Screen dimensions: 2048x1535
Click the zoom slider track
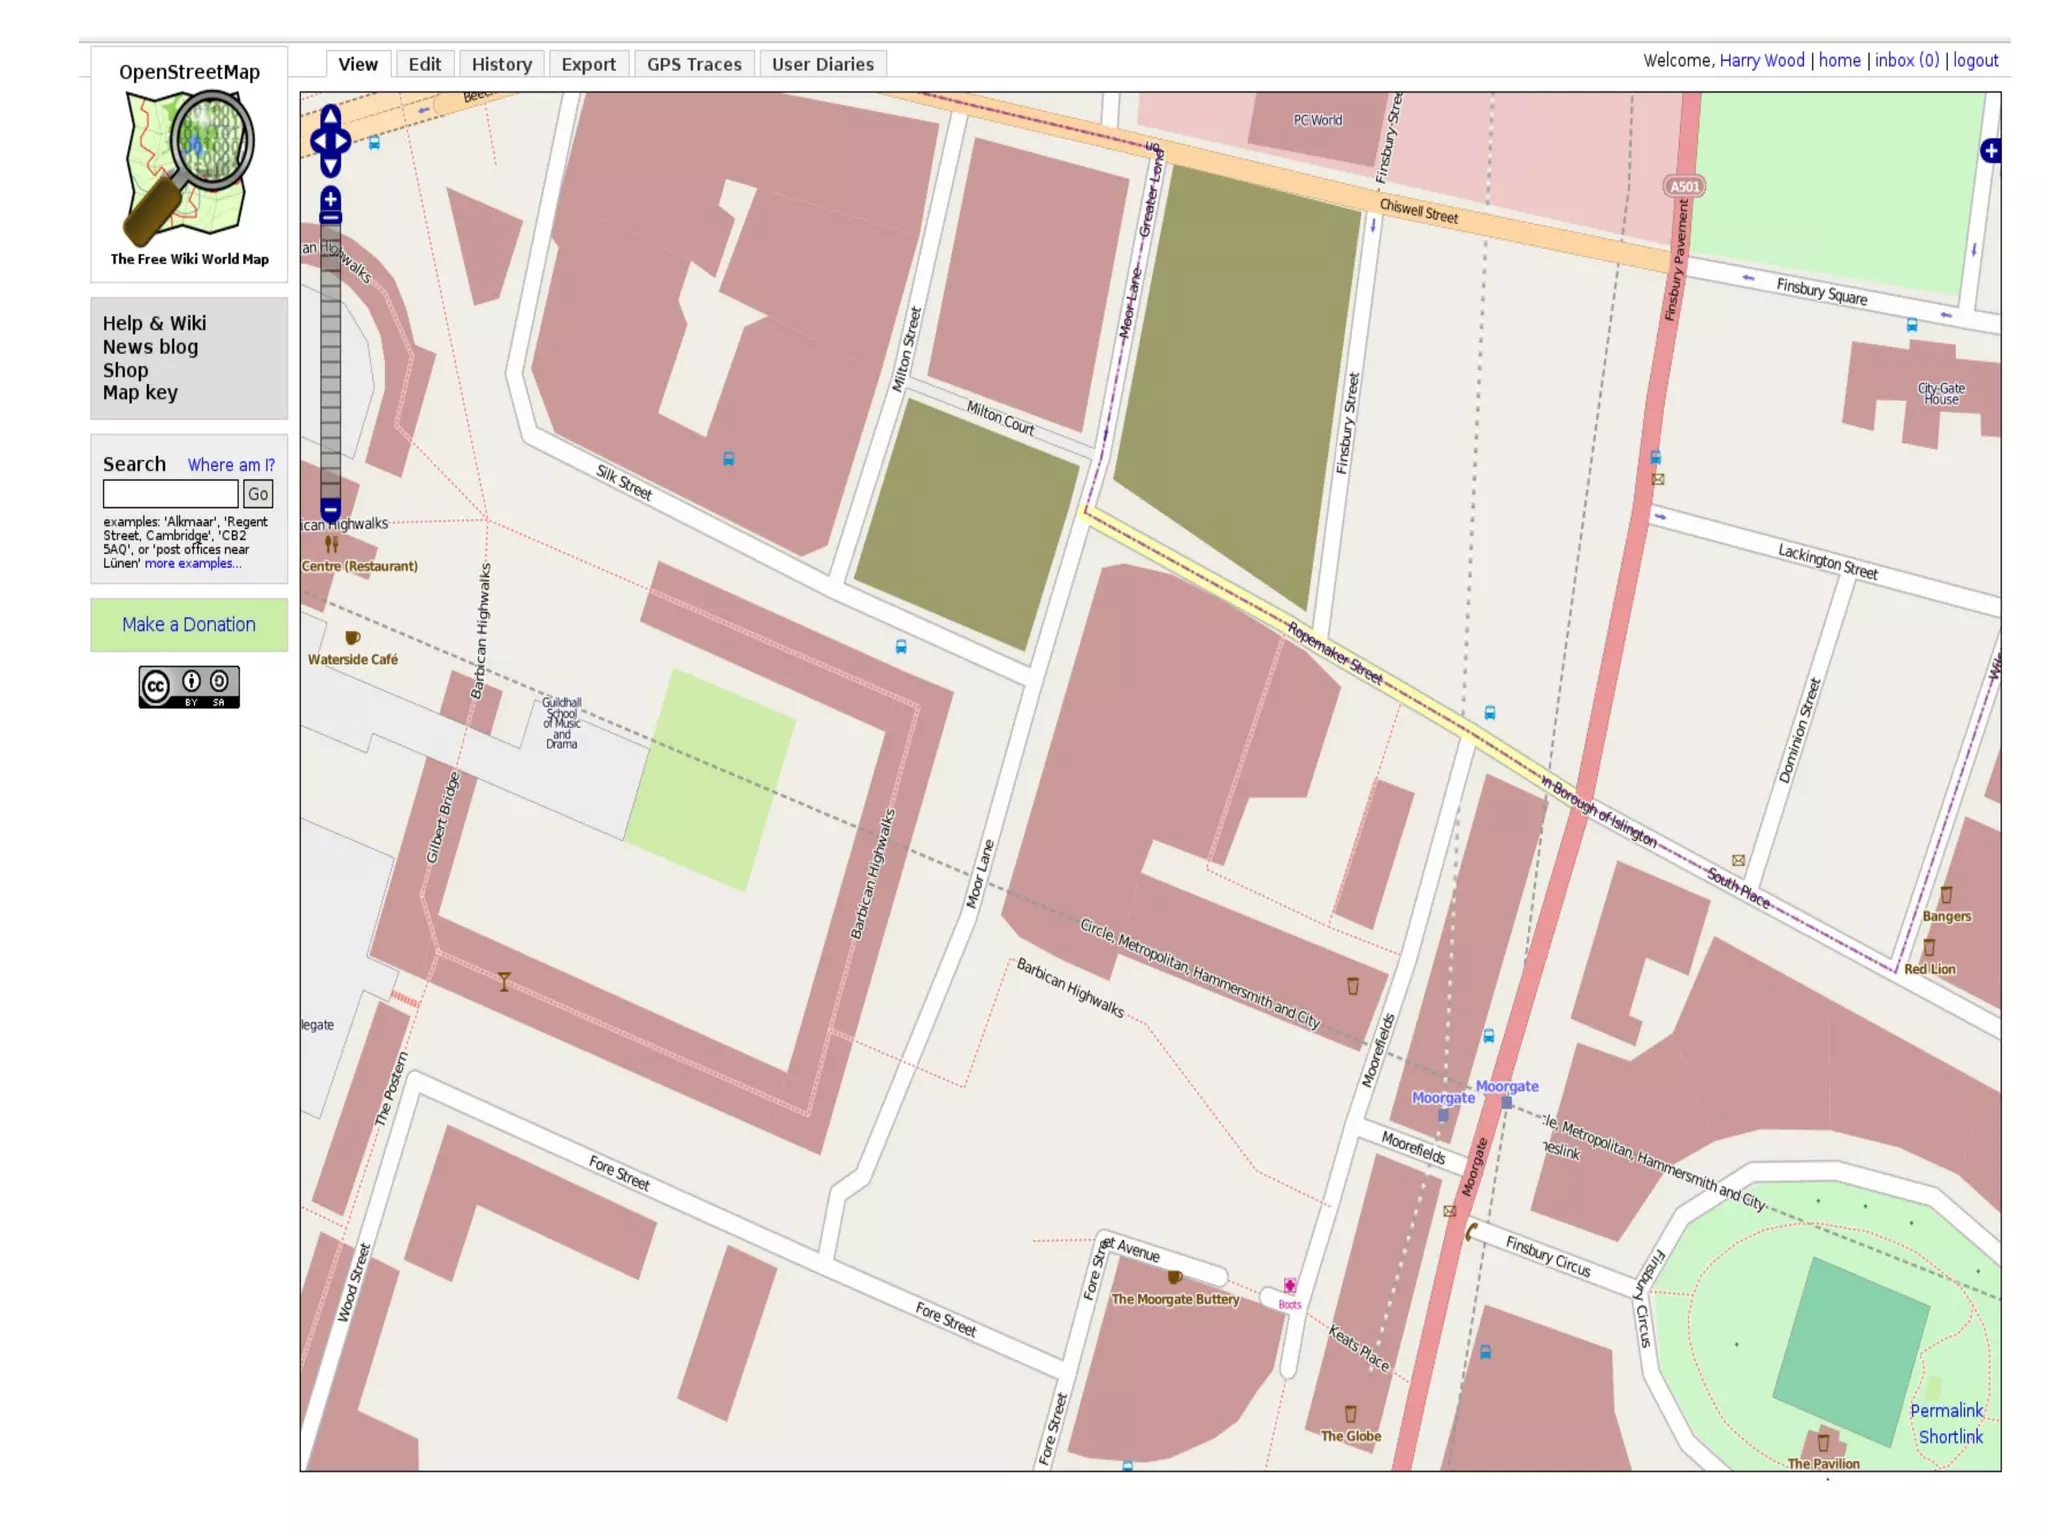coord(330,360)
